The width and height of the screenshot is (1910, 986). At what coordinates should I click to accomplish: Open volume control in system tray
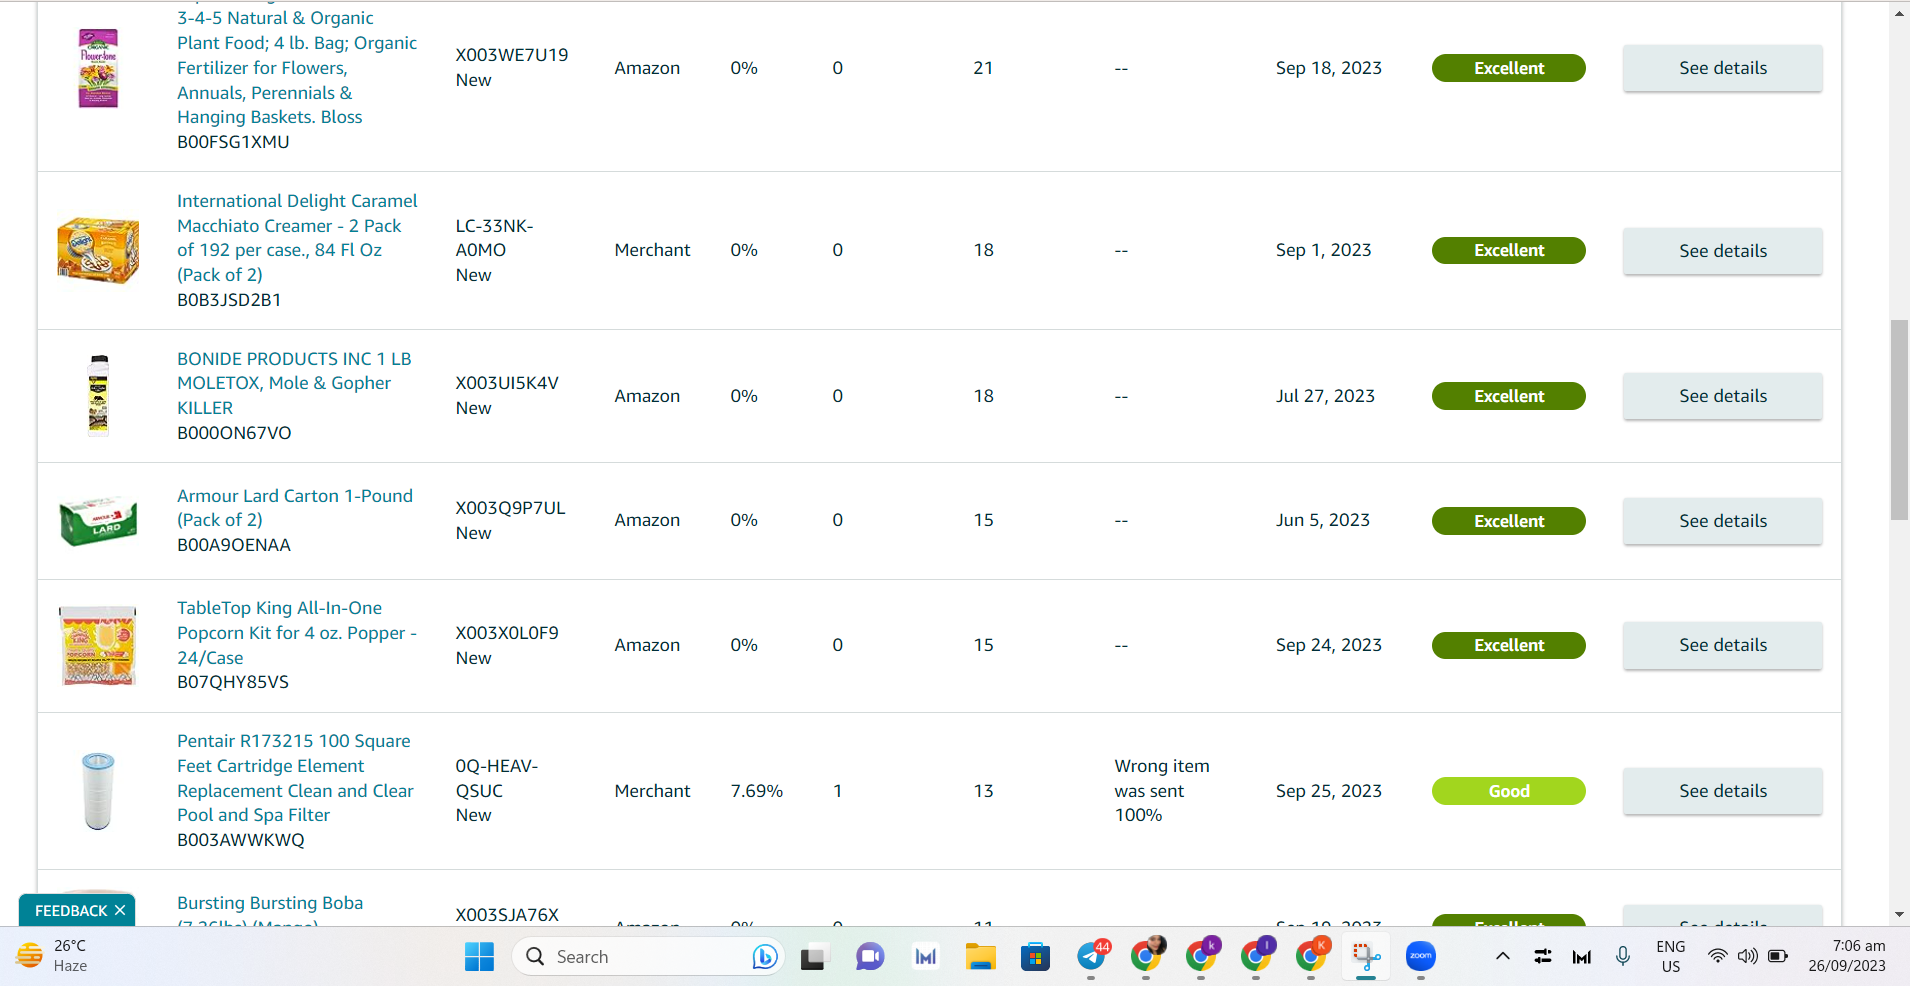click(x=1748, y=957)
